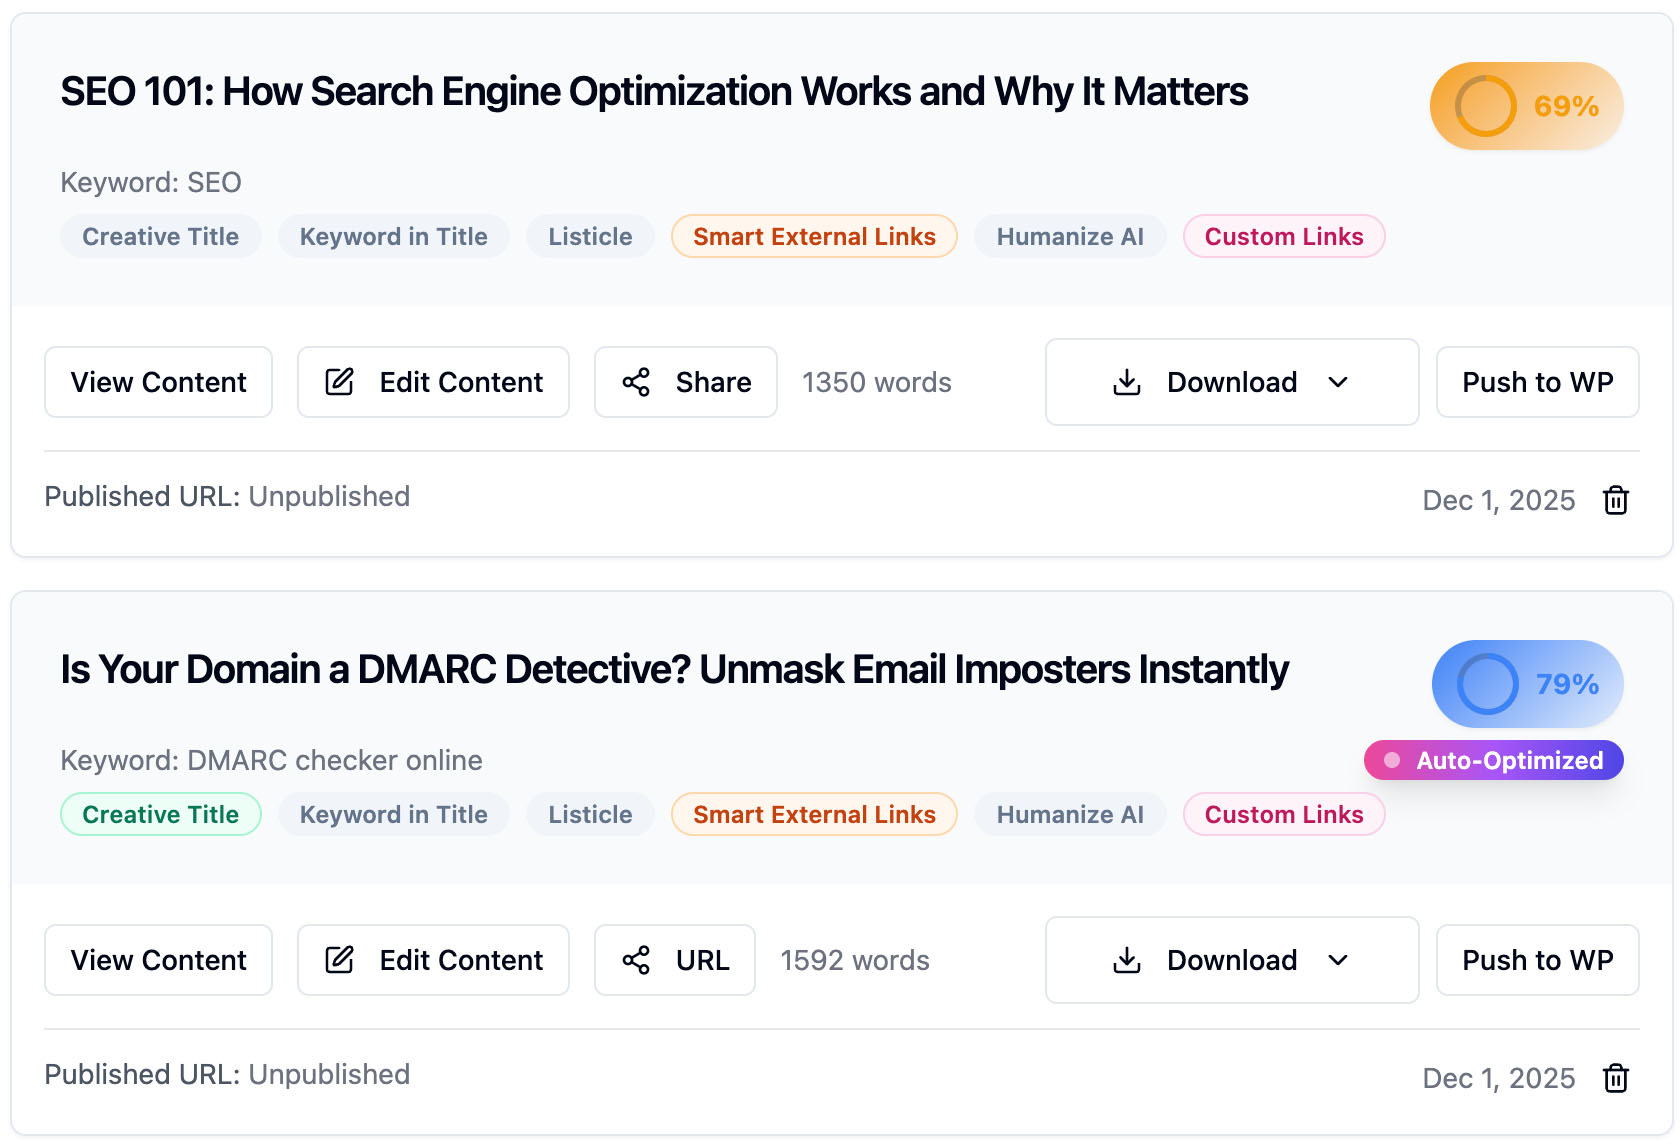Click the orange 69% score indicator
Screen dimensions: 1680x1146
point(1527,106)
